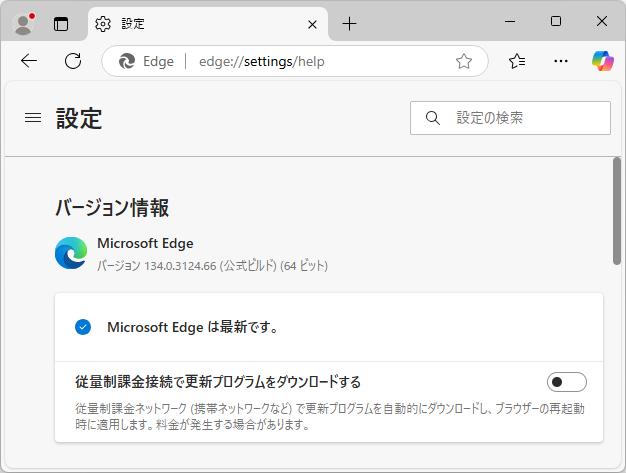Minimize the Edge window
The height and width of the screenshot is (473, 626).
pos(510,22)
